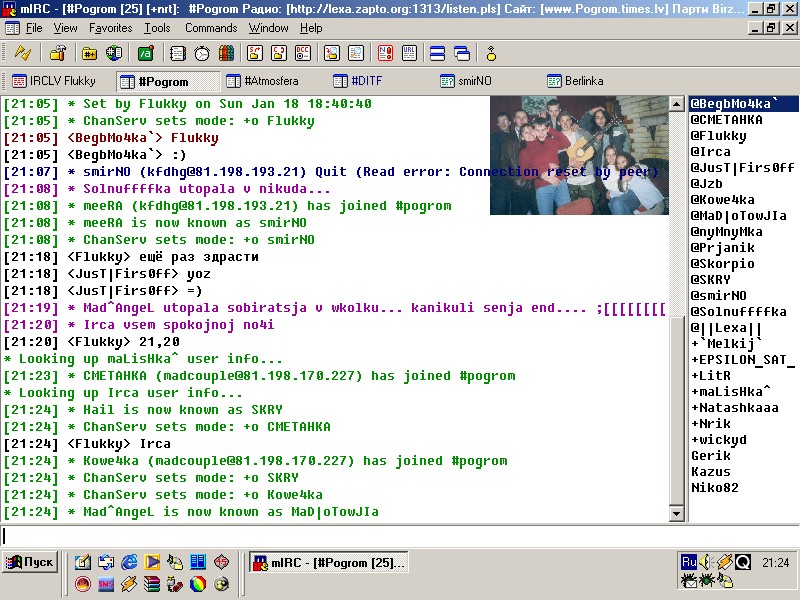Viewport: 800px width, 600px height.
Task: Open the Scripts editor /a icon
Action: tap(145, 53)
